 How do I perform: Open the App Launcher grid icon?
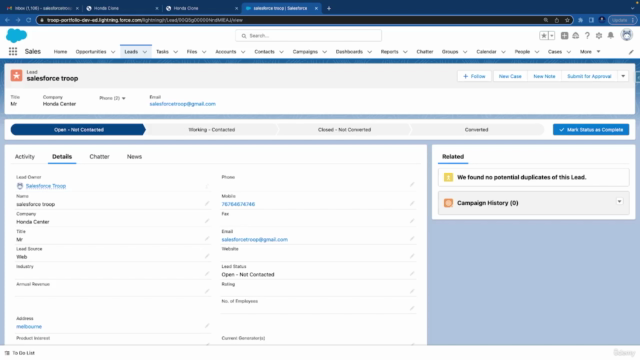tap(13, 51)
